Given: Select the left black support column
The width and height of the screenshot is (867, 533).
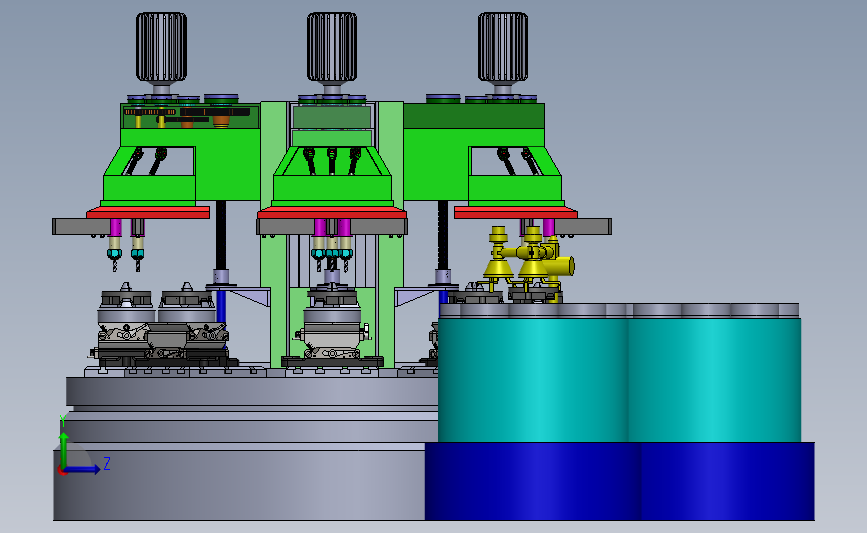Looking at the screenshot, I should tap(221, 235).
